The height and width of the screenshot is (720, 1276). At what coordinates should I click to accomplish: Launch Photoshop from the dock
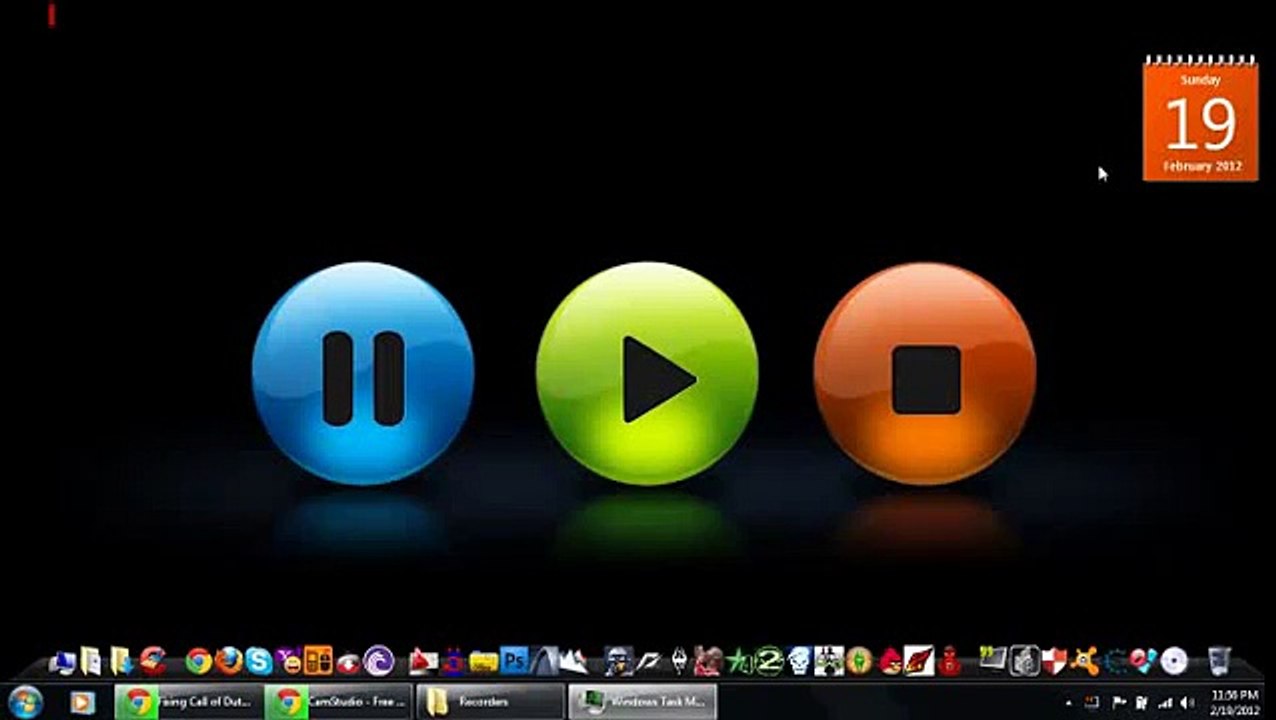click(x=515, y=660)
